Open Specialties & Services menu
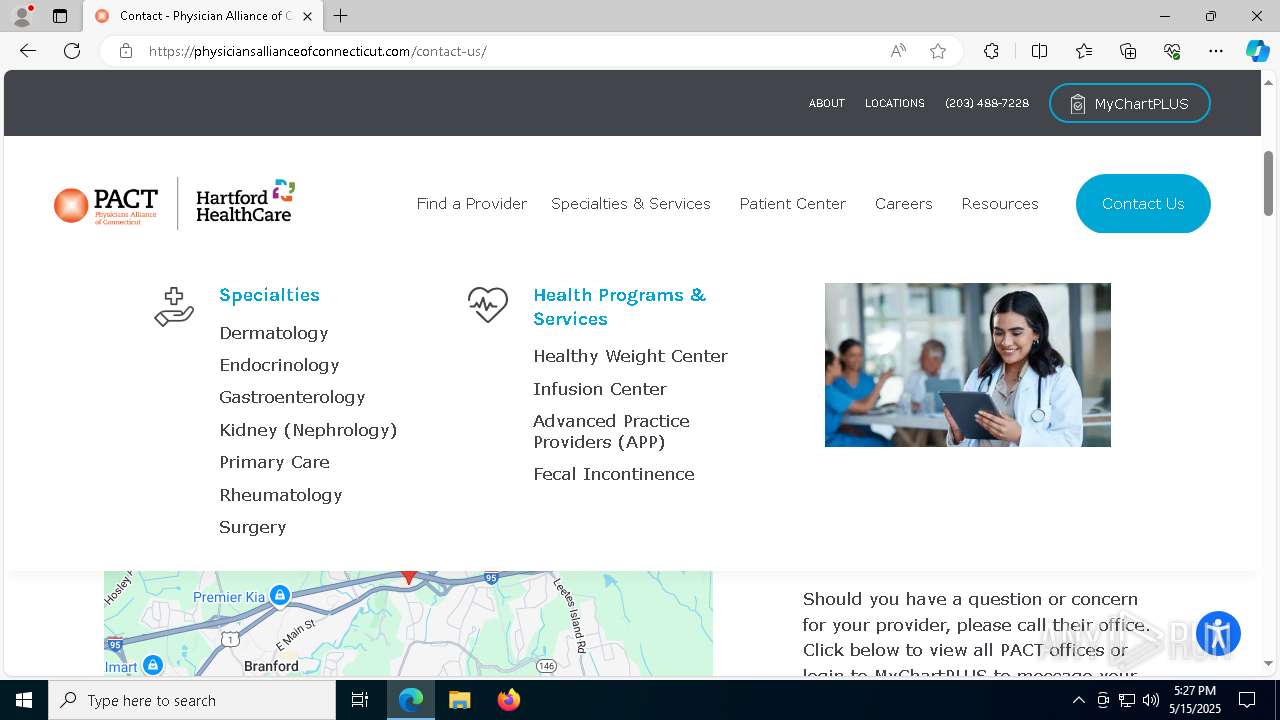Image resolution: width=1280 pixels, height=720 pixels. coord(631,204)
